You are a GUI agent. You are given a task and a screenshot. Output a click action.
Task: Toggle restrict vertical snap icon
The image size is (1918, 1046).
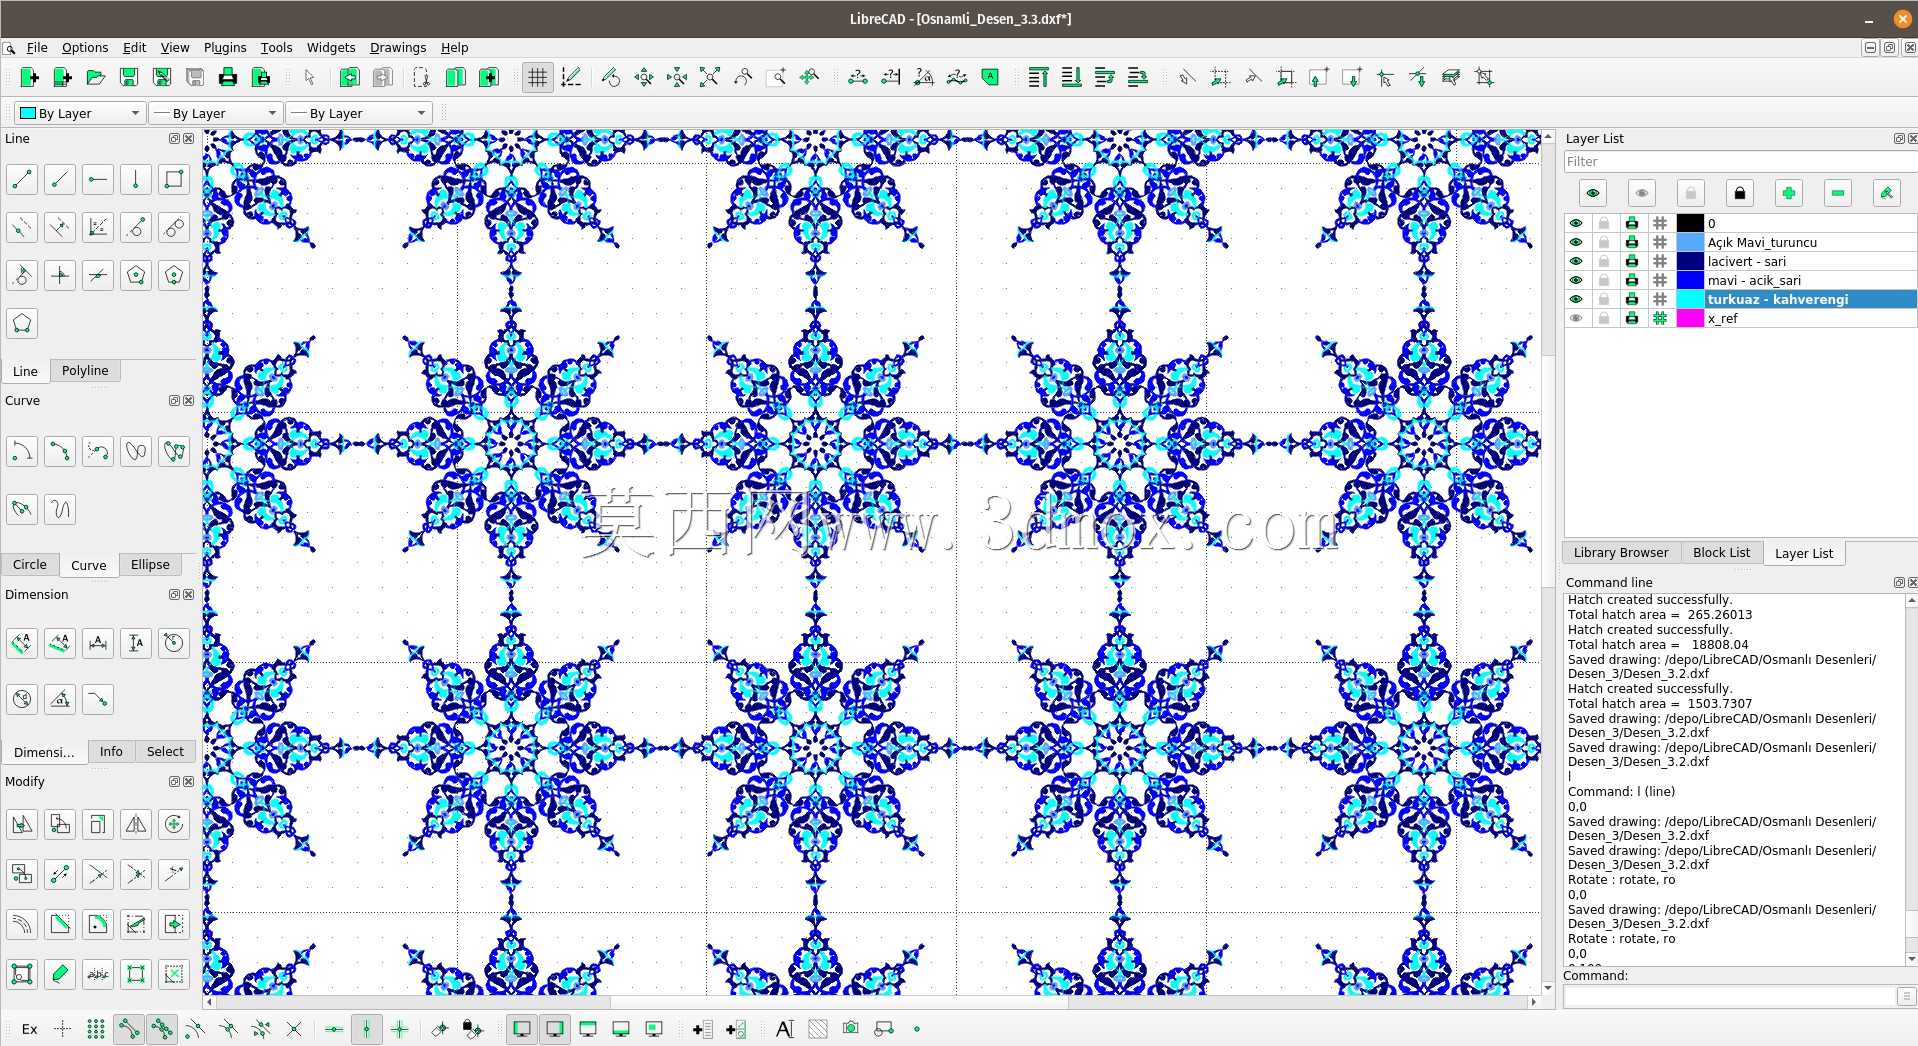coord(367,1029)
